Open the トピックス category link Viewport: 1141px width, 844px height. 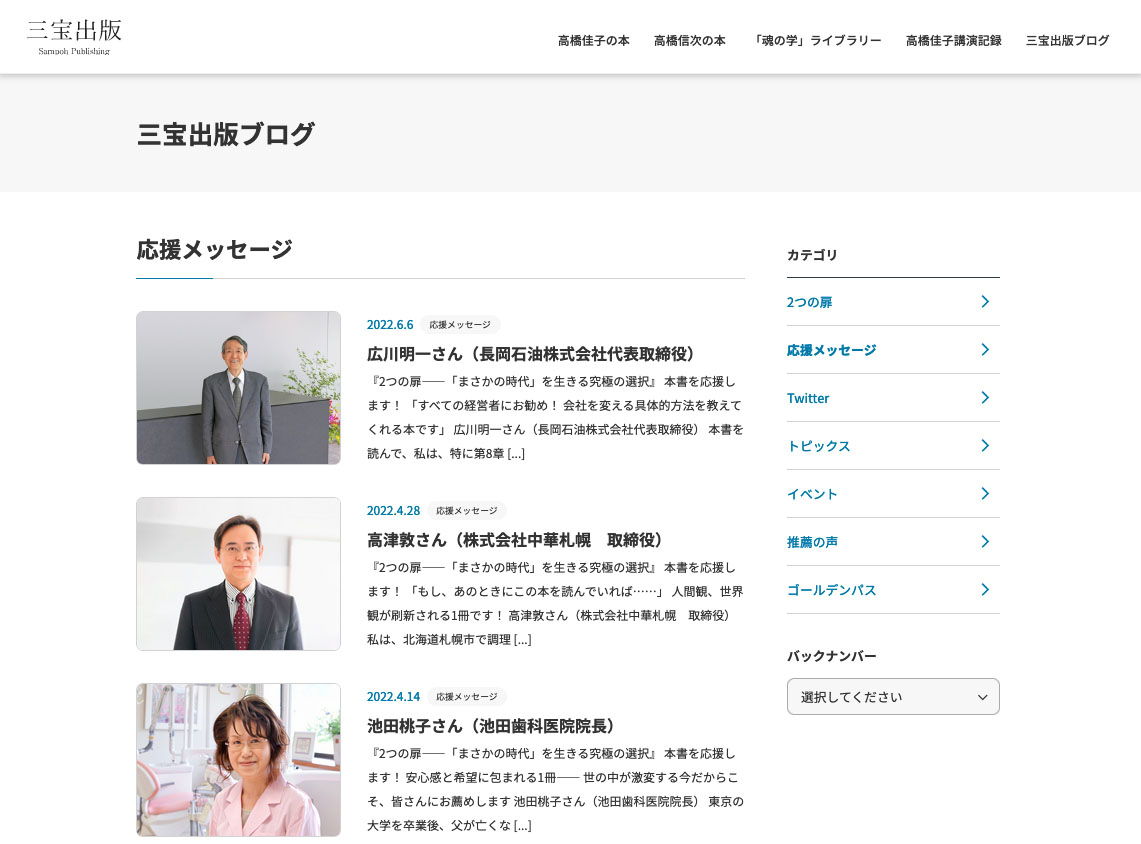coord(819,446)
